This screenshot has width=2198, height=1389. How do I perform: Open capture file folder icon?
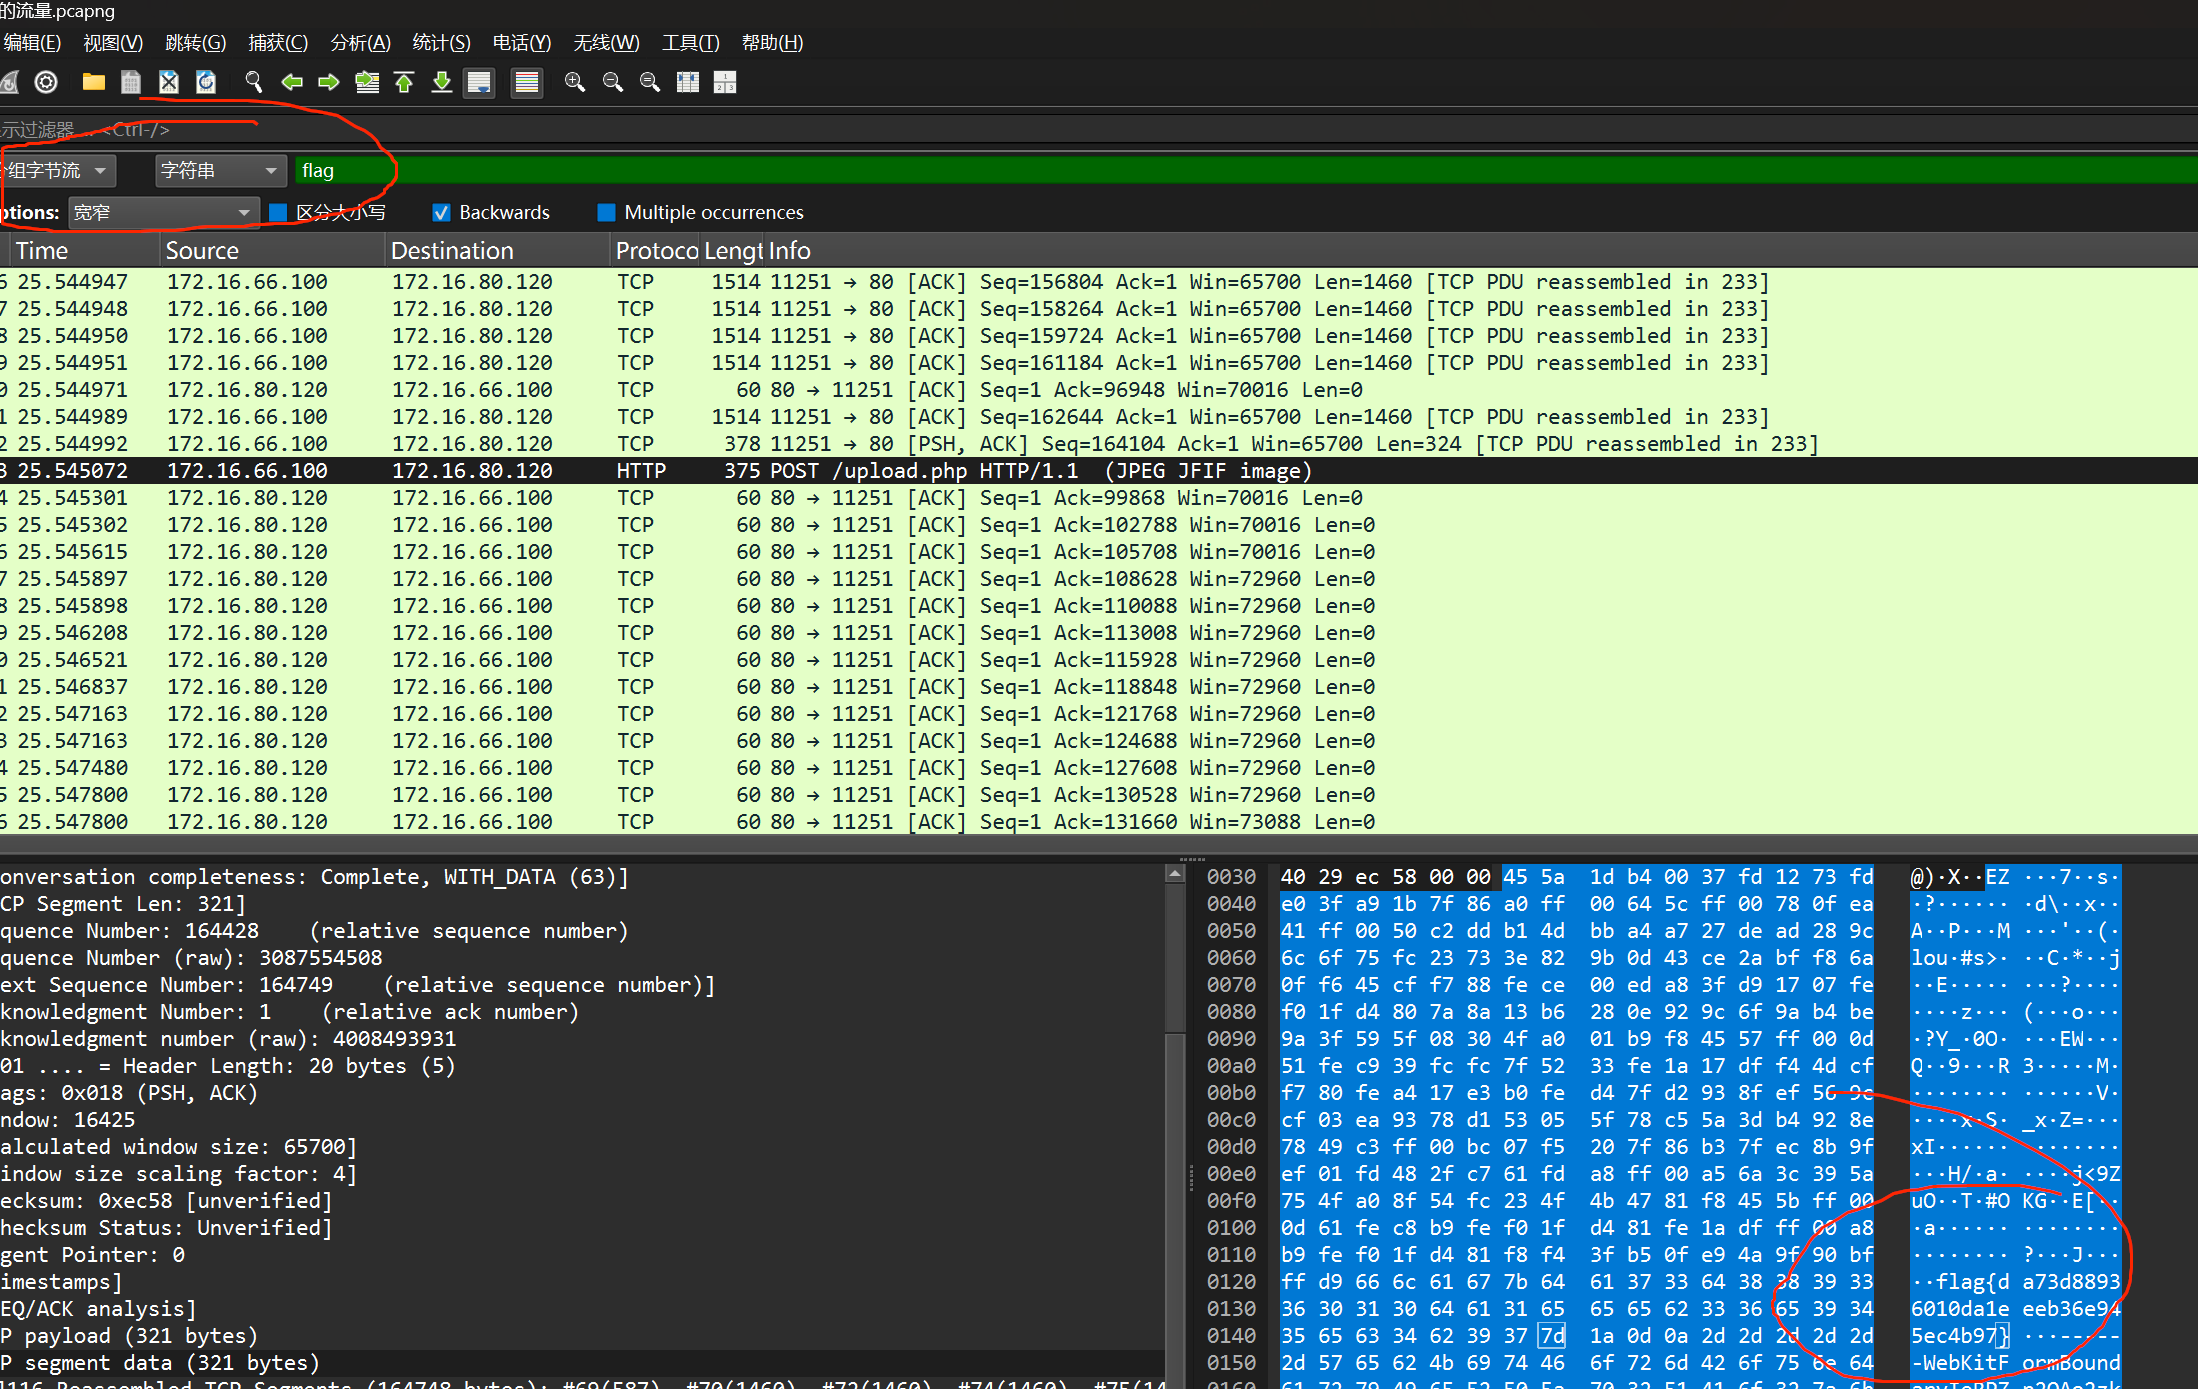(x=93, y=83)
